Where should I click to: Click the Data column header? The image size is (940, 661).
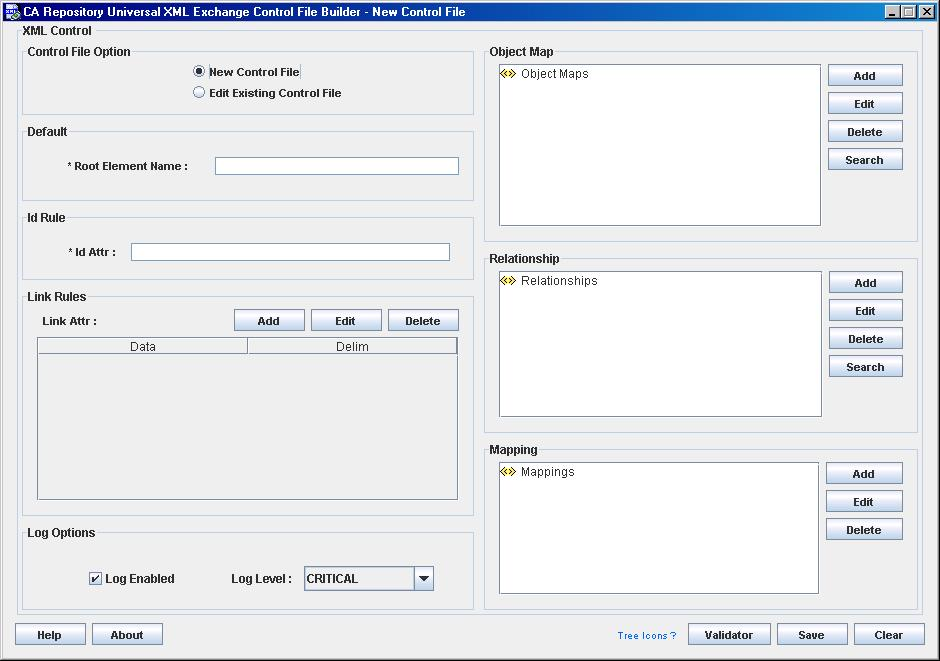(143, 347)
